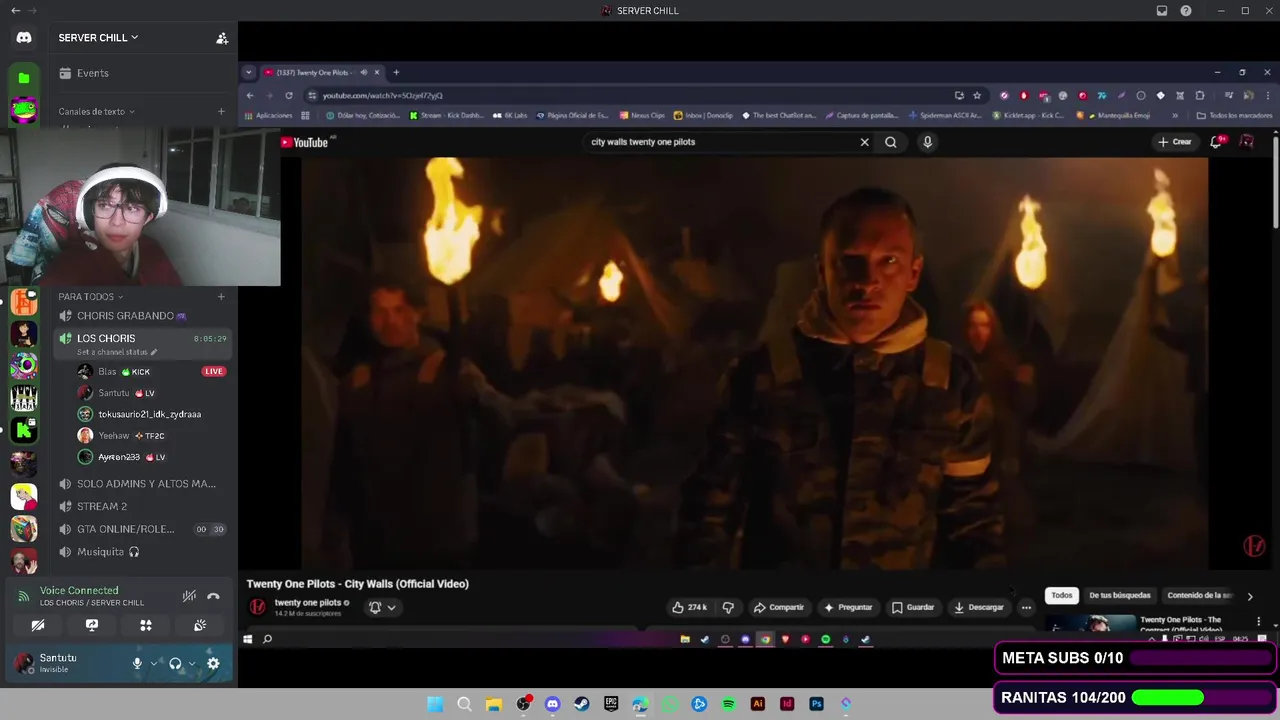Mute the Discord microphone

tap(137, 663)
